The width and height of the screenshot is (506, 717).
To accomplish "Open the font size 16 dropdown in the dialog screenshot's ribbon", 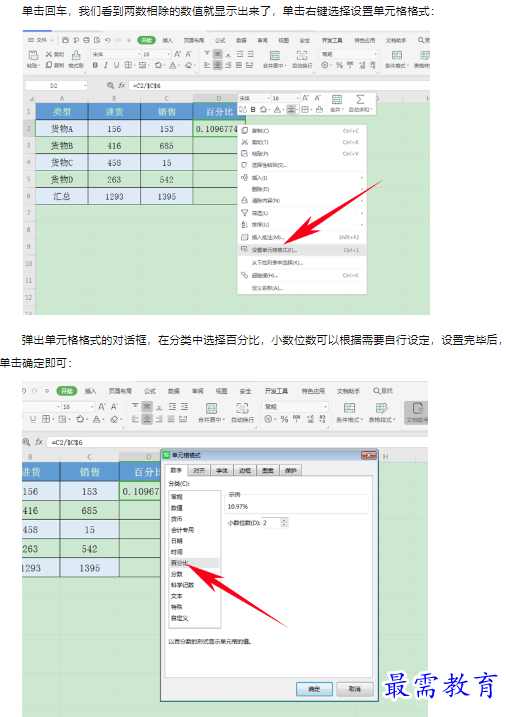I will pyautogui.click(x=91, y=407).
